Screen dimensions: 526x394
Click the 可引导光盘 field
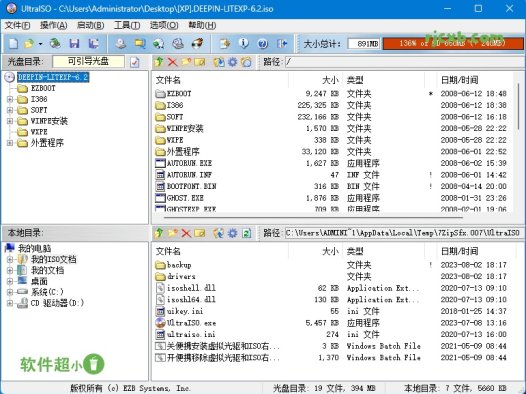[x=88, y=62]
